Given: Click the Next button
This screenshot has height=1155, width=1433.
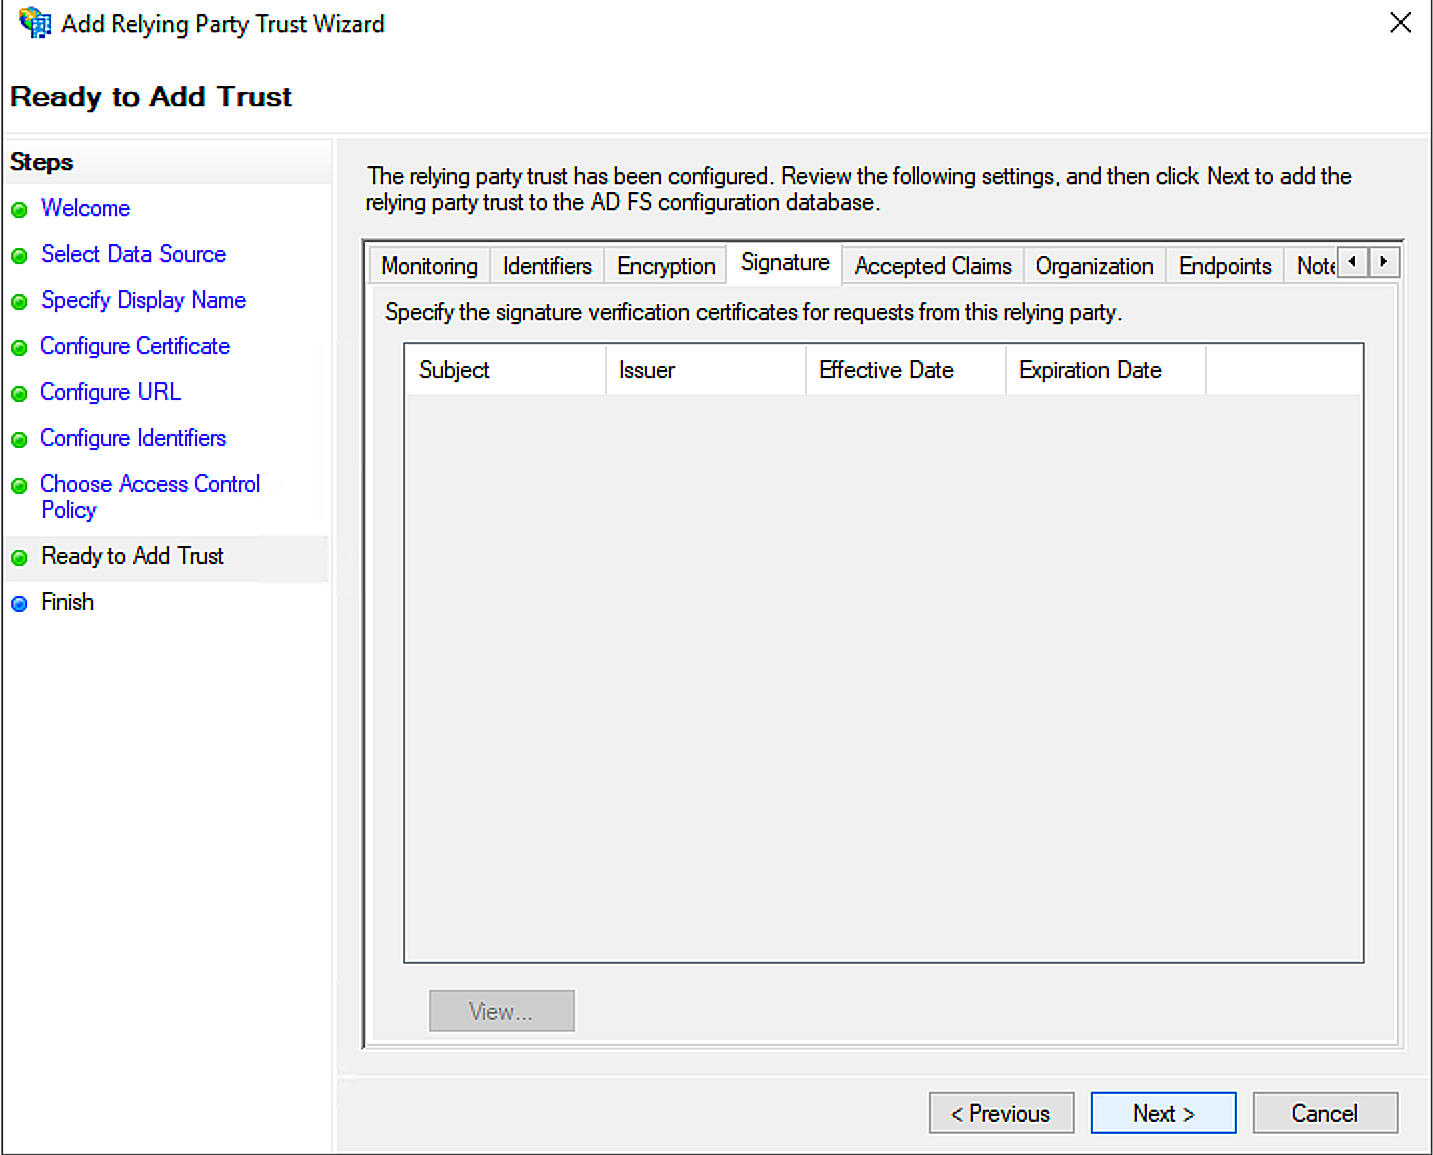Looking at the screenshot, I should 1163,1113.
